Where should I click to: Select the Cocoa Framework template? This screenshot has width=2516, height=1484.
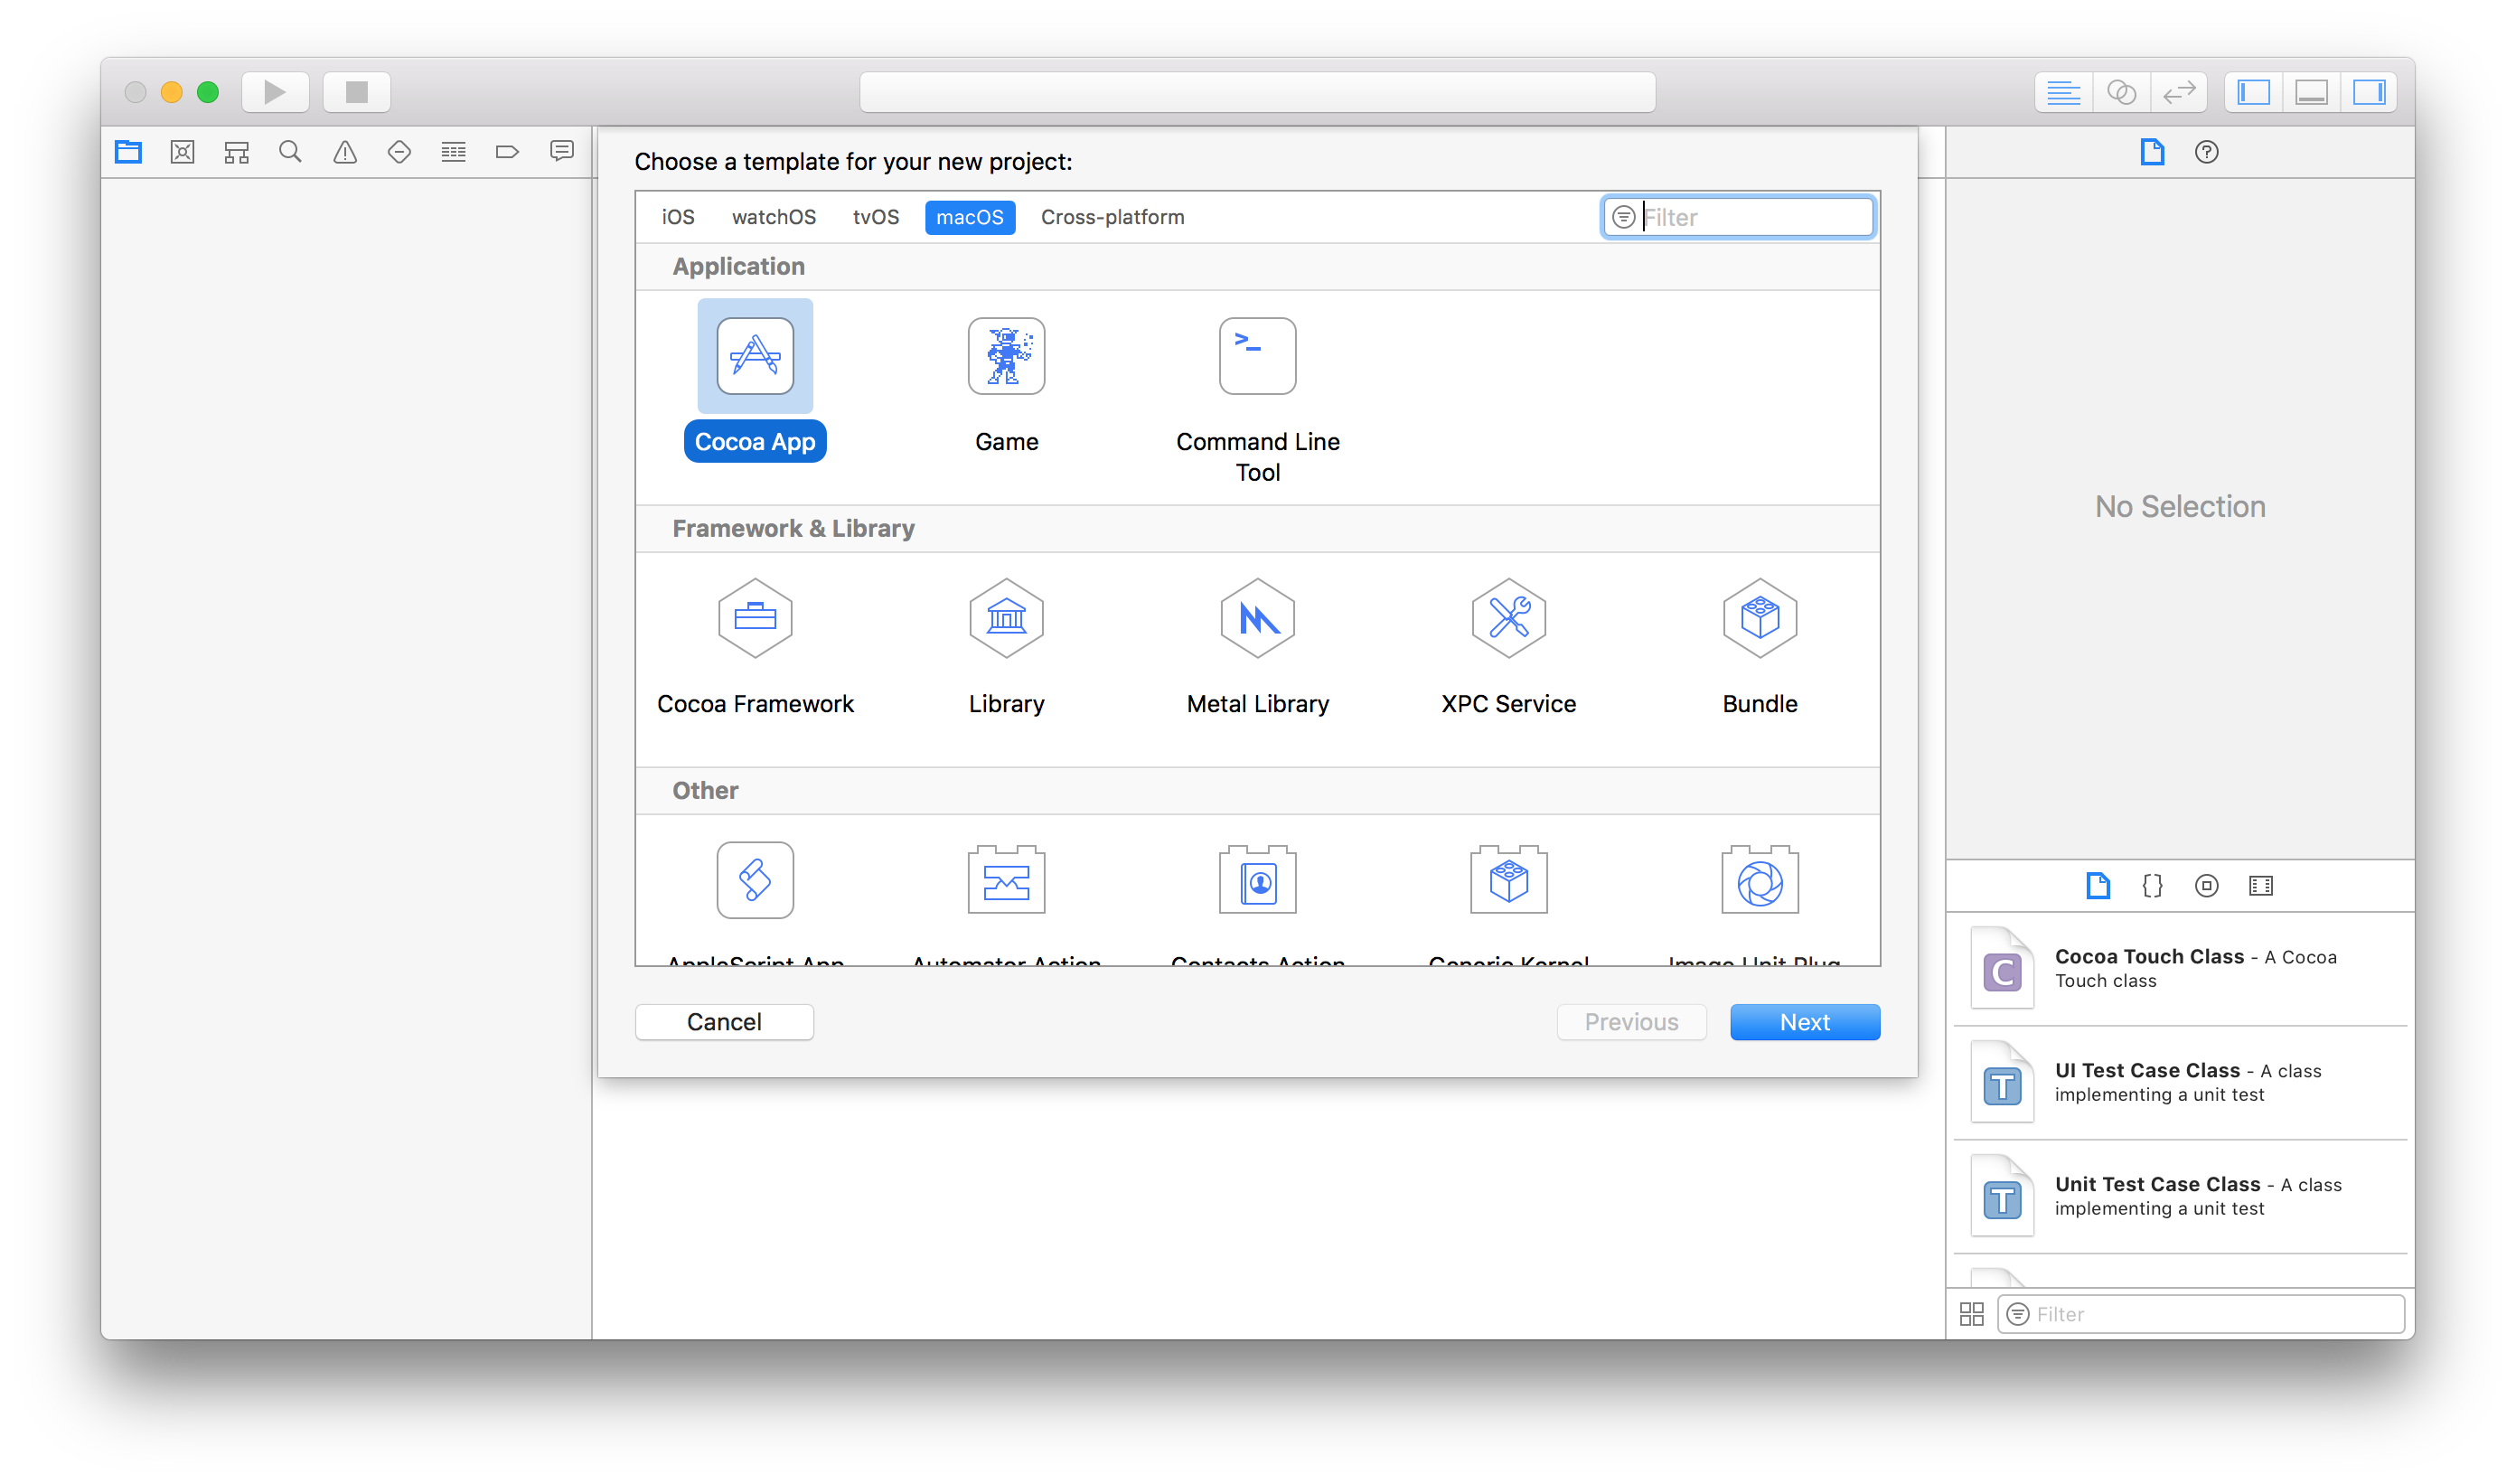(x=755, y=646)
